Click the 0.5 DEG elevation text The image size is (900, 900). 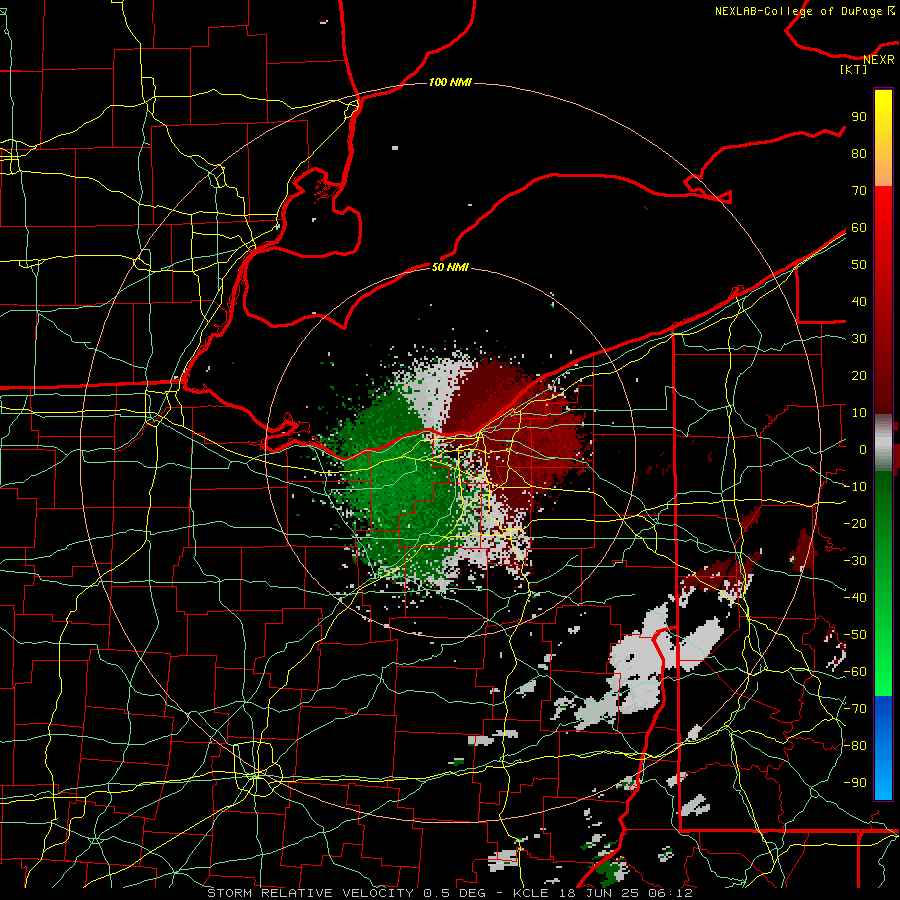tap(454, 893)
